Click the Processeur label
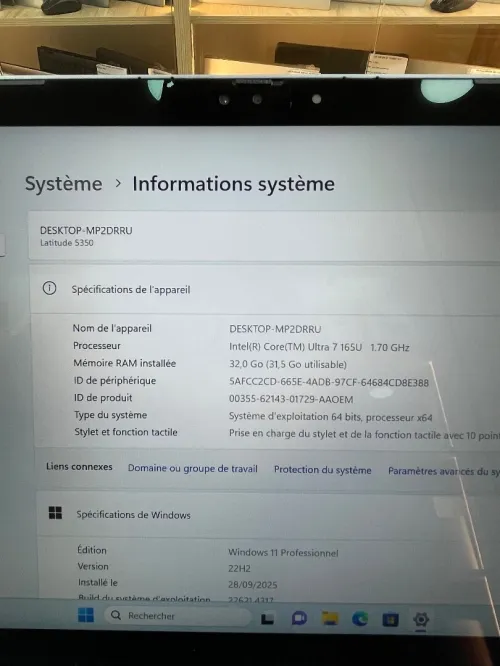The image size is (500, 666). tap(97, 346)
